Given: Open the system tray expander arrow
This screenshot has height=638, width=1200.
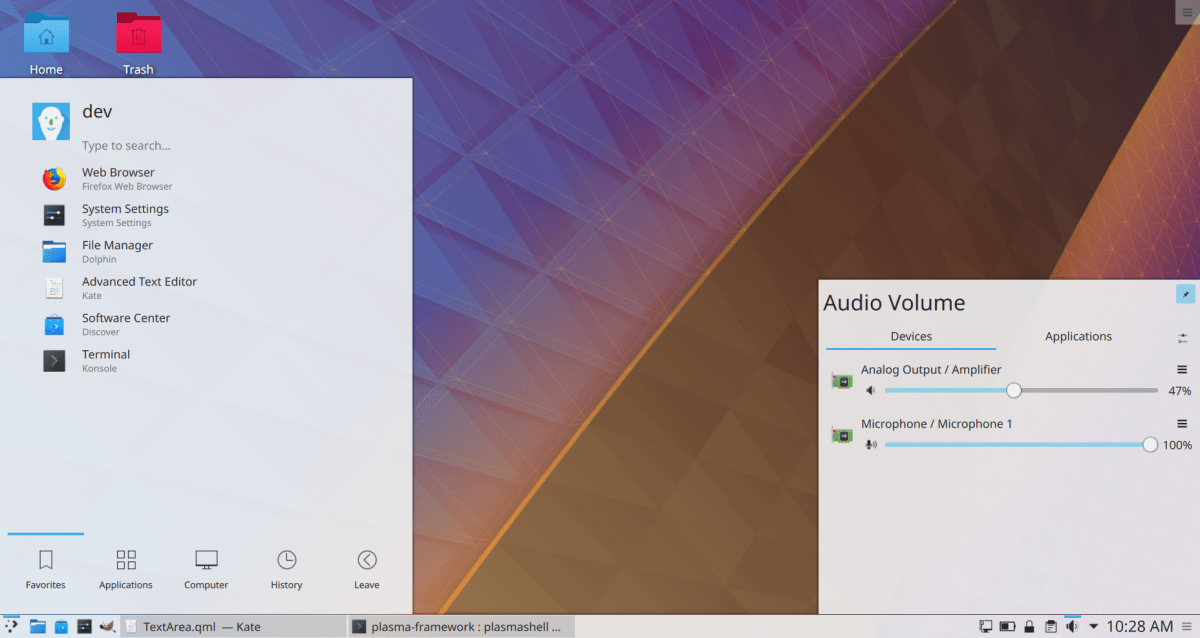Looking at the screenshot, I should pyautogui.click(x=1093, y=626).
